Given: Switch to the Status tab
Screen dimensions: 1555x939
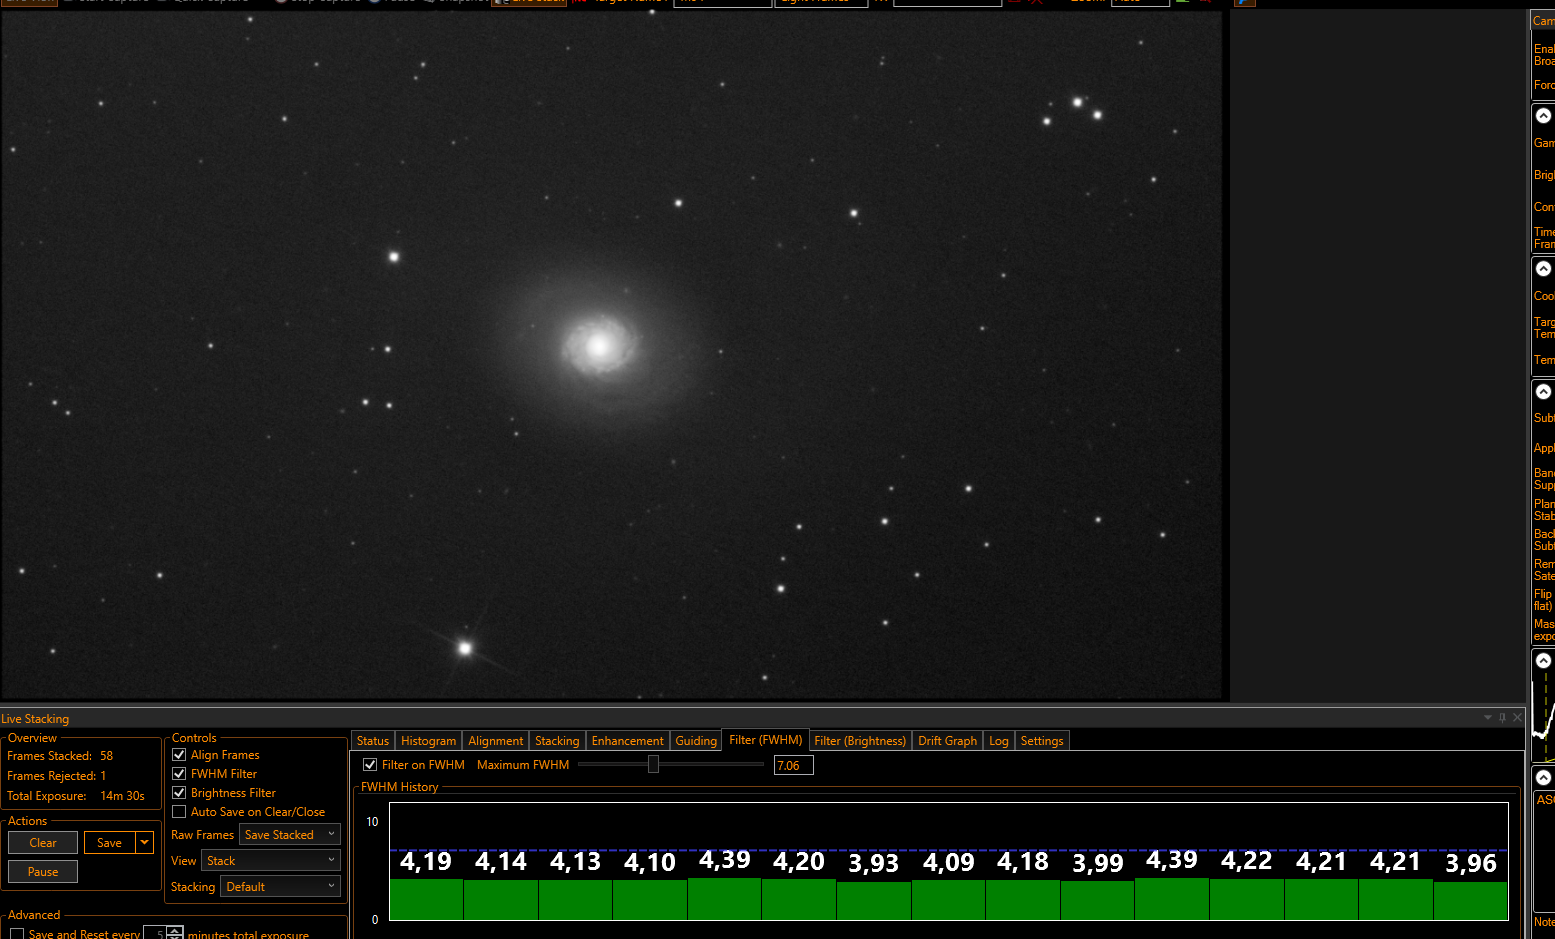Looking at the screenshot, I should (x=373, y=741).
